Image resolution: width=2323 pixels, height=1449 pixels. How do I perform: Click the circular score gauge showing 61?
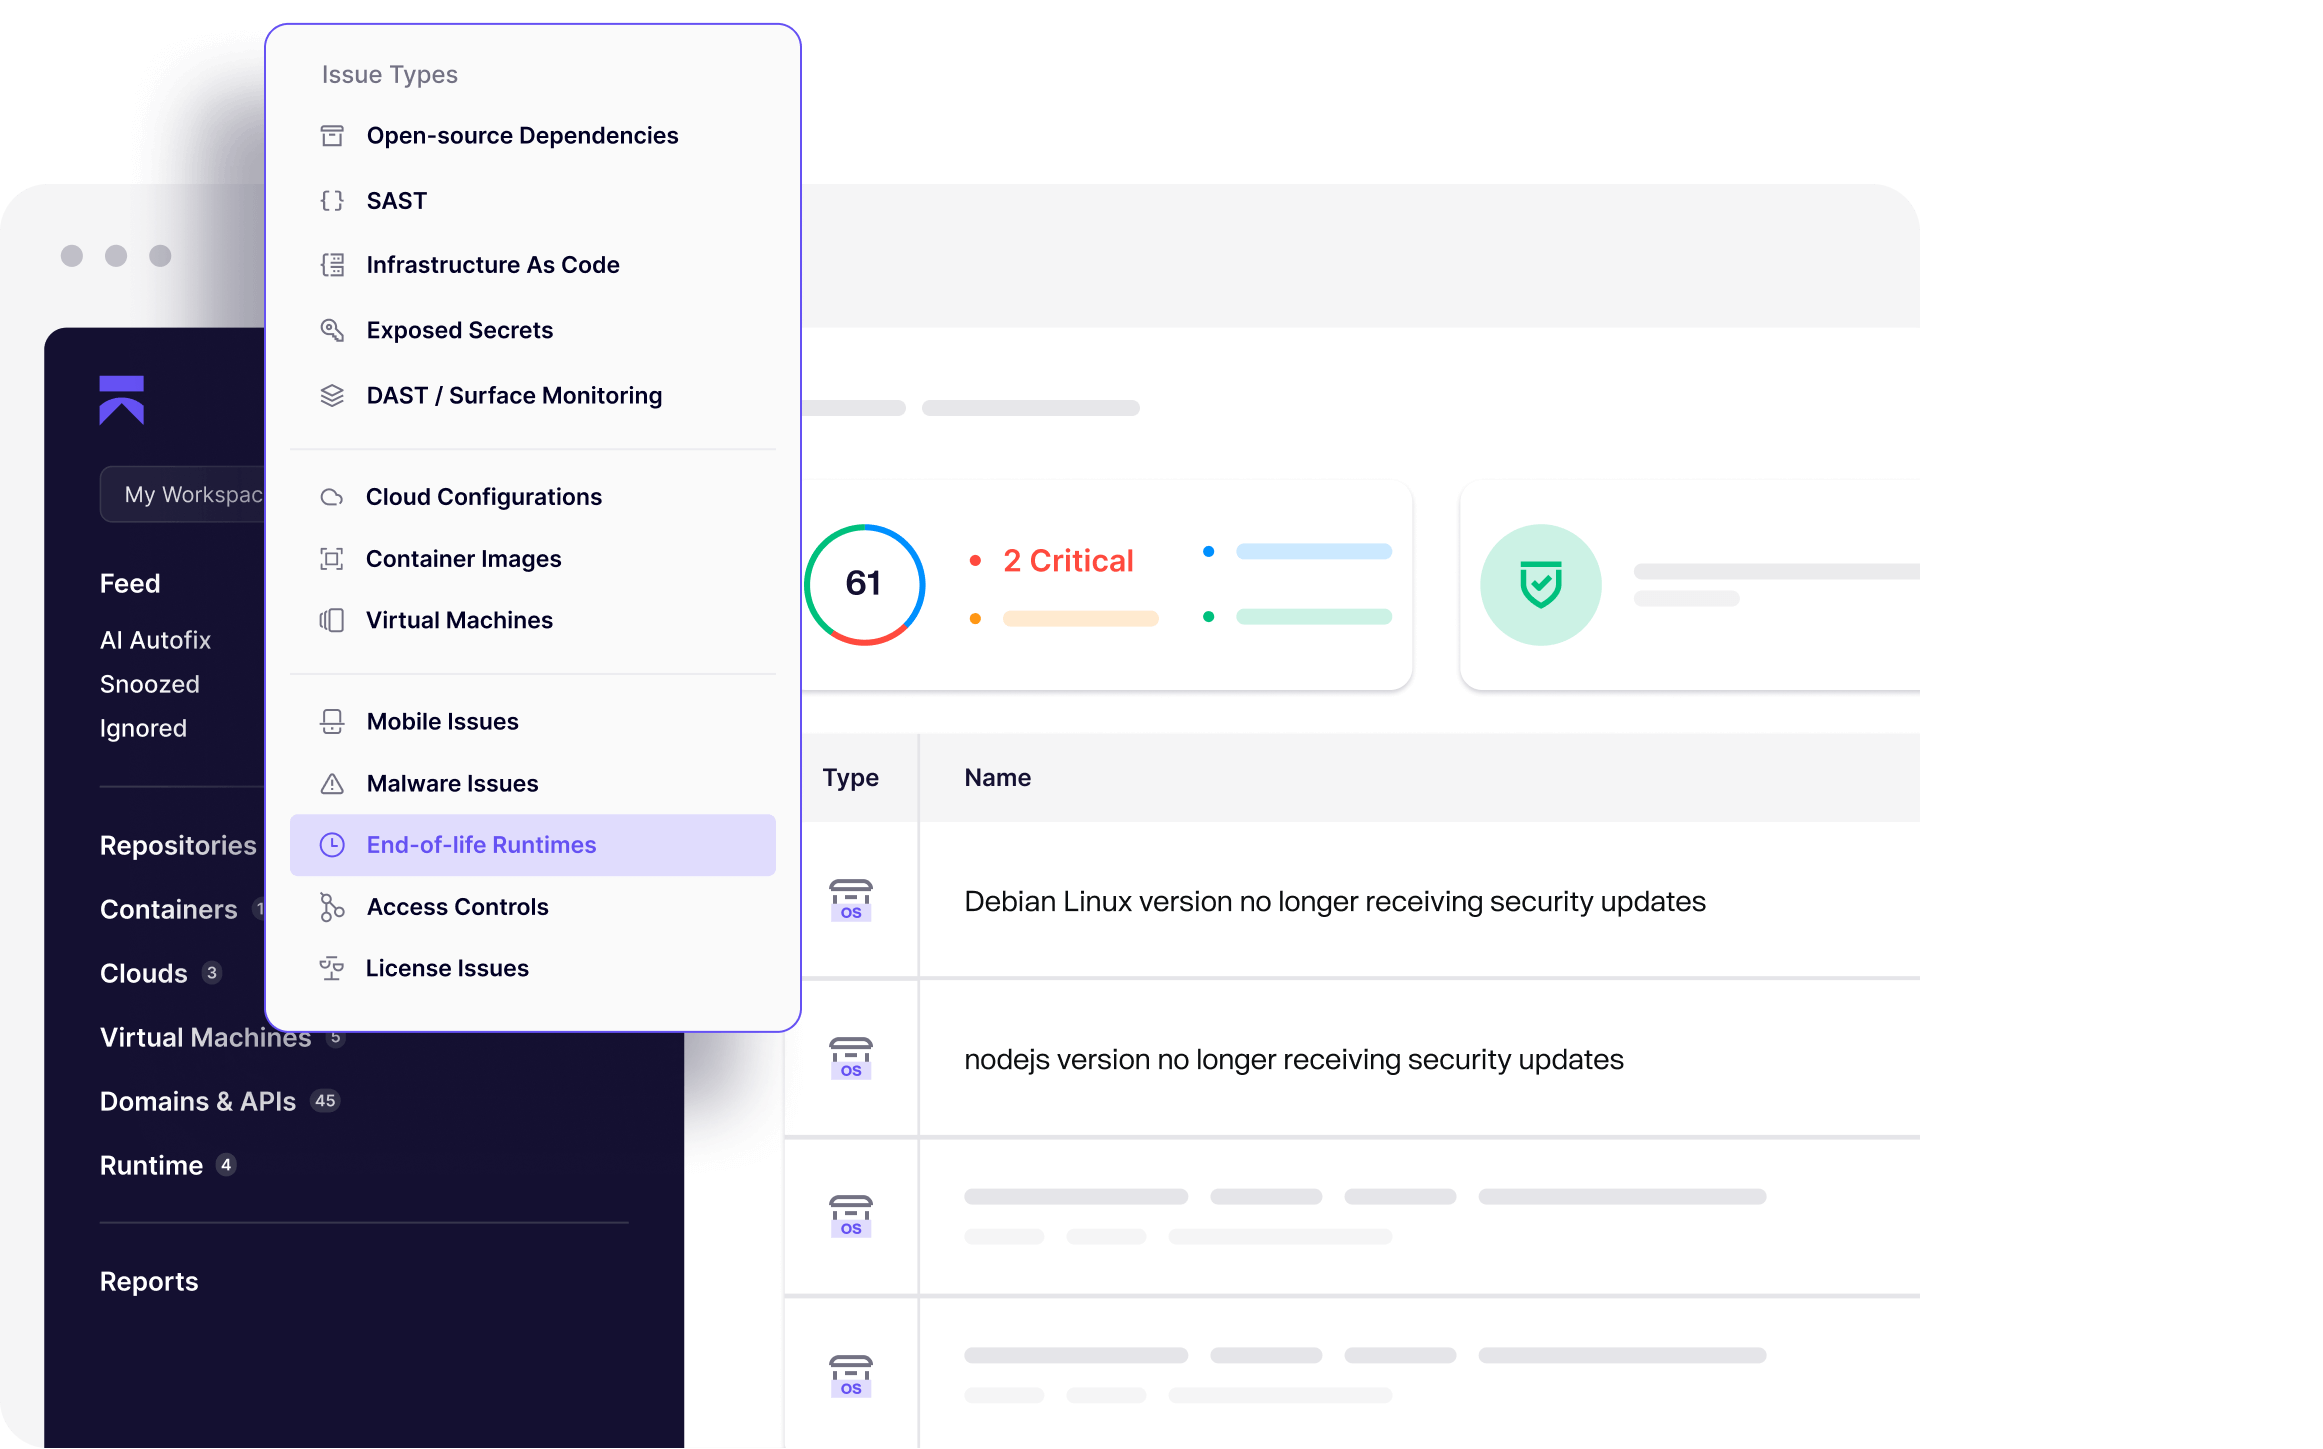(864, 584)
